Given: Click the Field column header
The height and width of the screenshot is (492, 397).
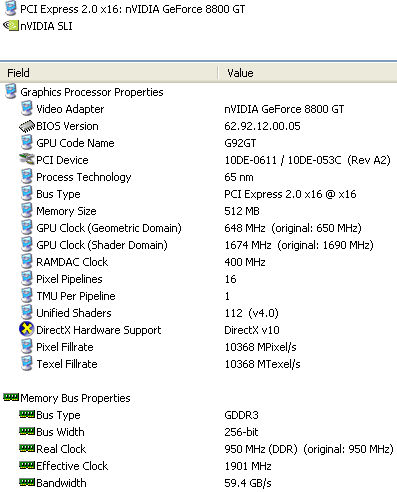Looking at the screenshot, I should point(109,73).
